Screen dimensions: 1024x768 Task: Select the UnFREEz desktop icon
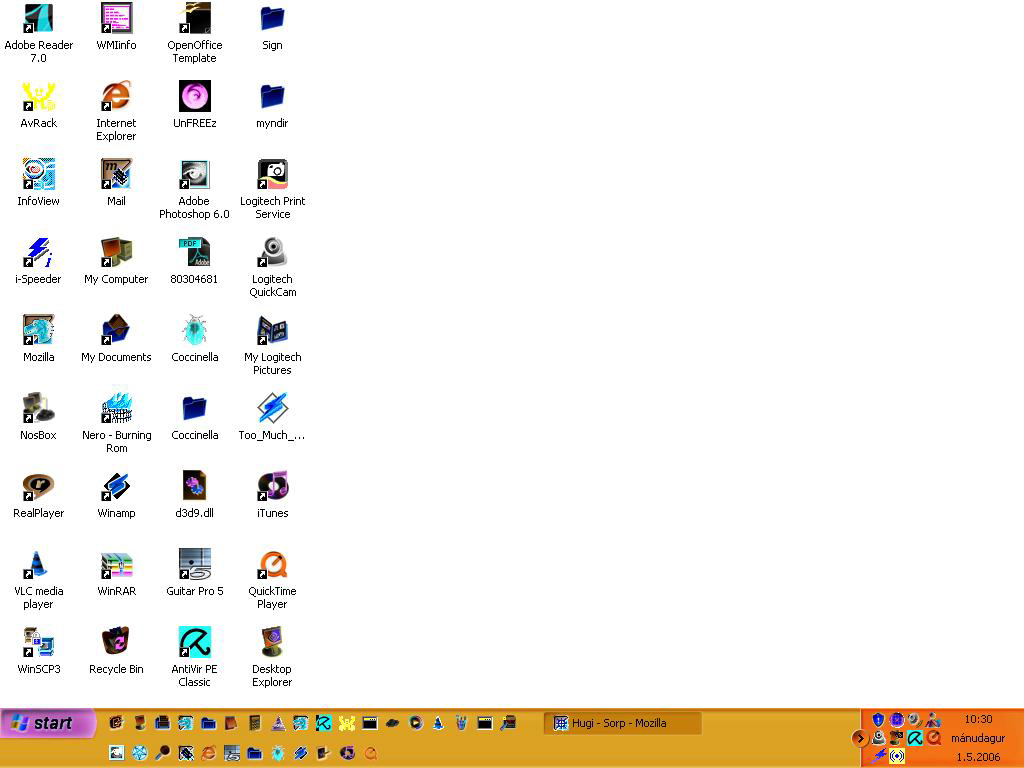(x=195, y=104)
